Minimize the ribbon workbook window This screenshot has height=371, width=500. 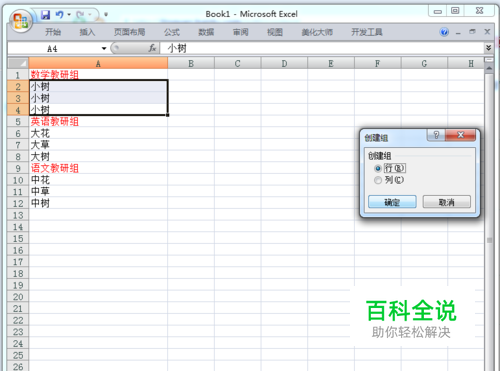point(458,32)
